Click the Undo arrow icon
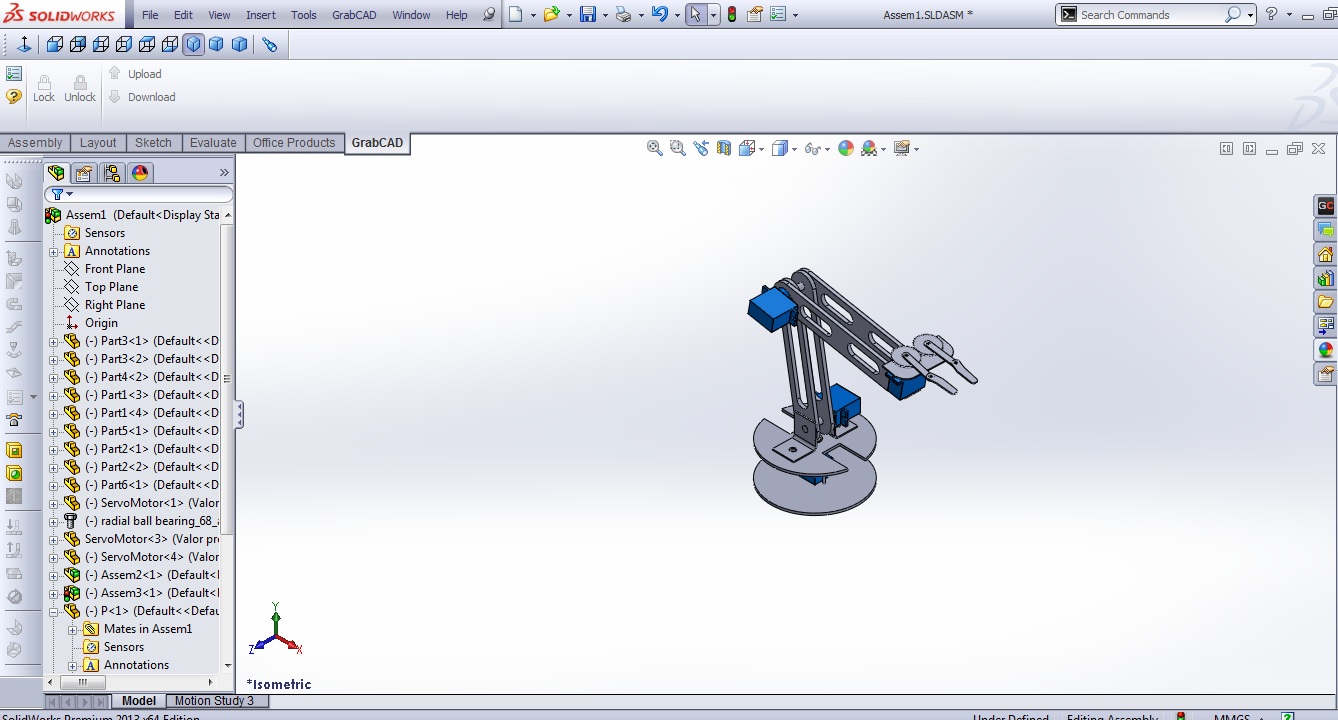 tap(659, 15)
